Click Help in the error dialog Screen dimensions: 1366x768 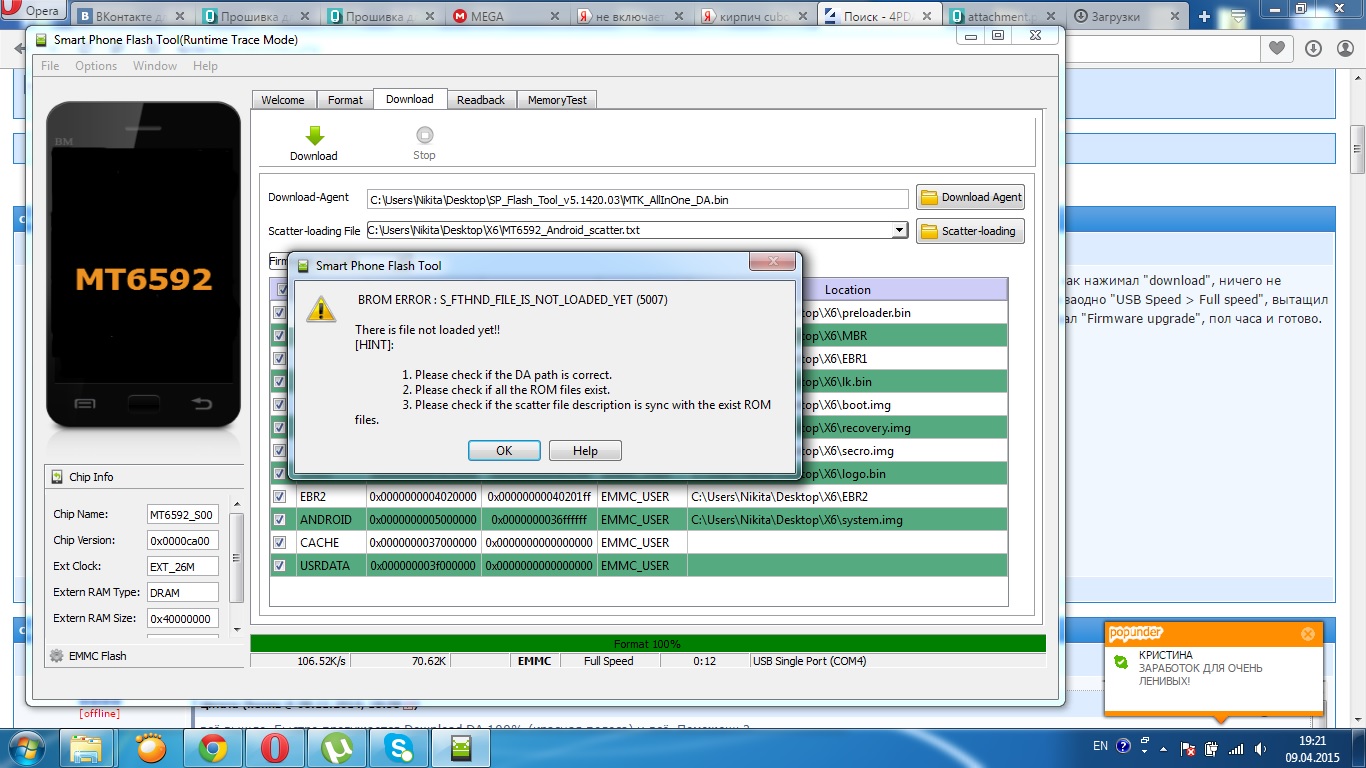pyautogui.click(x=585, y=451)
